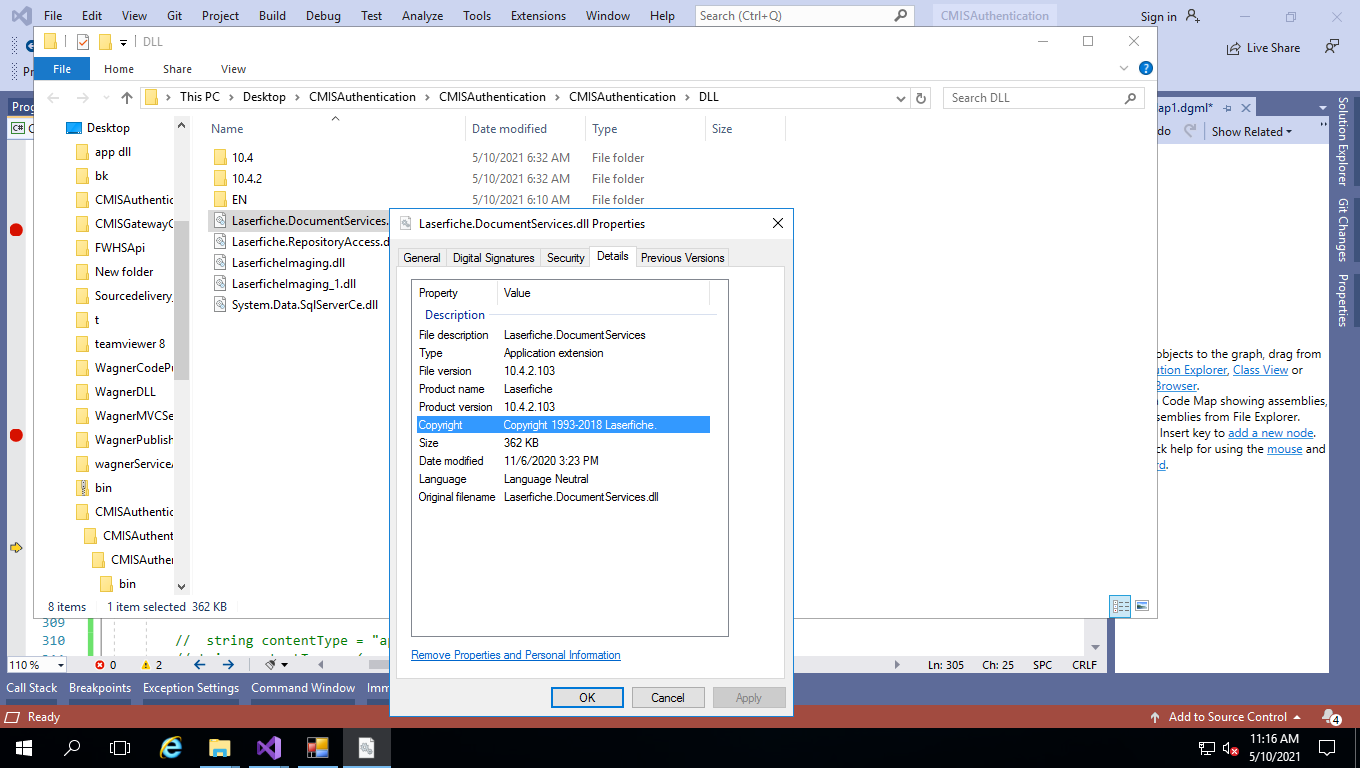Open Visual Studio from the taskbar
1360x768 pixels.
(268, 747)
